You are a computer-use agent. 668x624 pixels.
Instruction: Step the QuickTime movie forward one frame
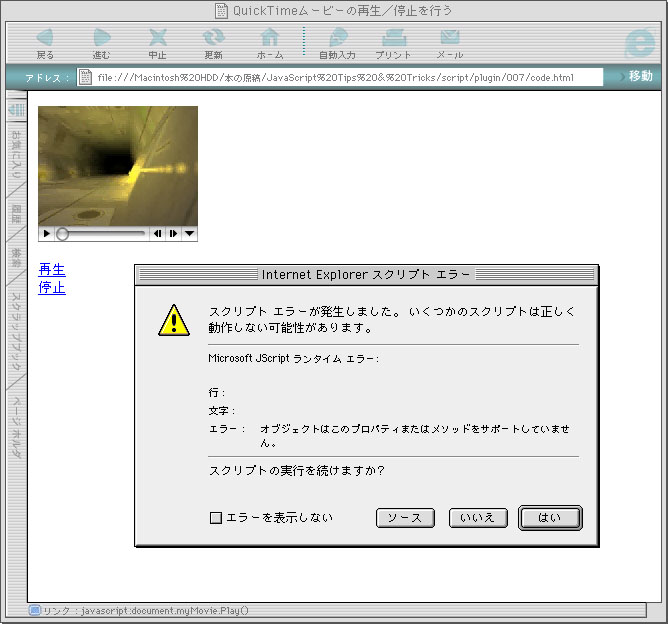(173, 233)
